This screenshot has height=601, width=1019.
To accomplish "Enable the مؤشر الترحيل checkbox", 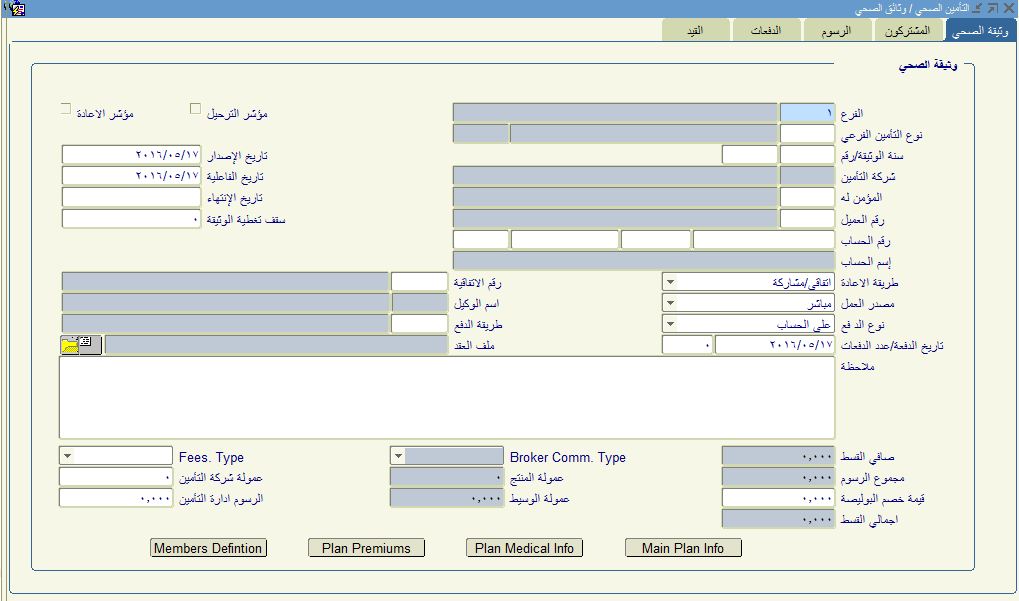I will tap(196, 108).
